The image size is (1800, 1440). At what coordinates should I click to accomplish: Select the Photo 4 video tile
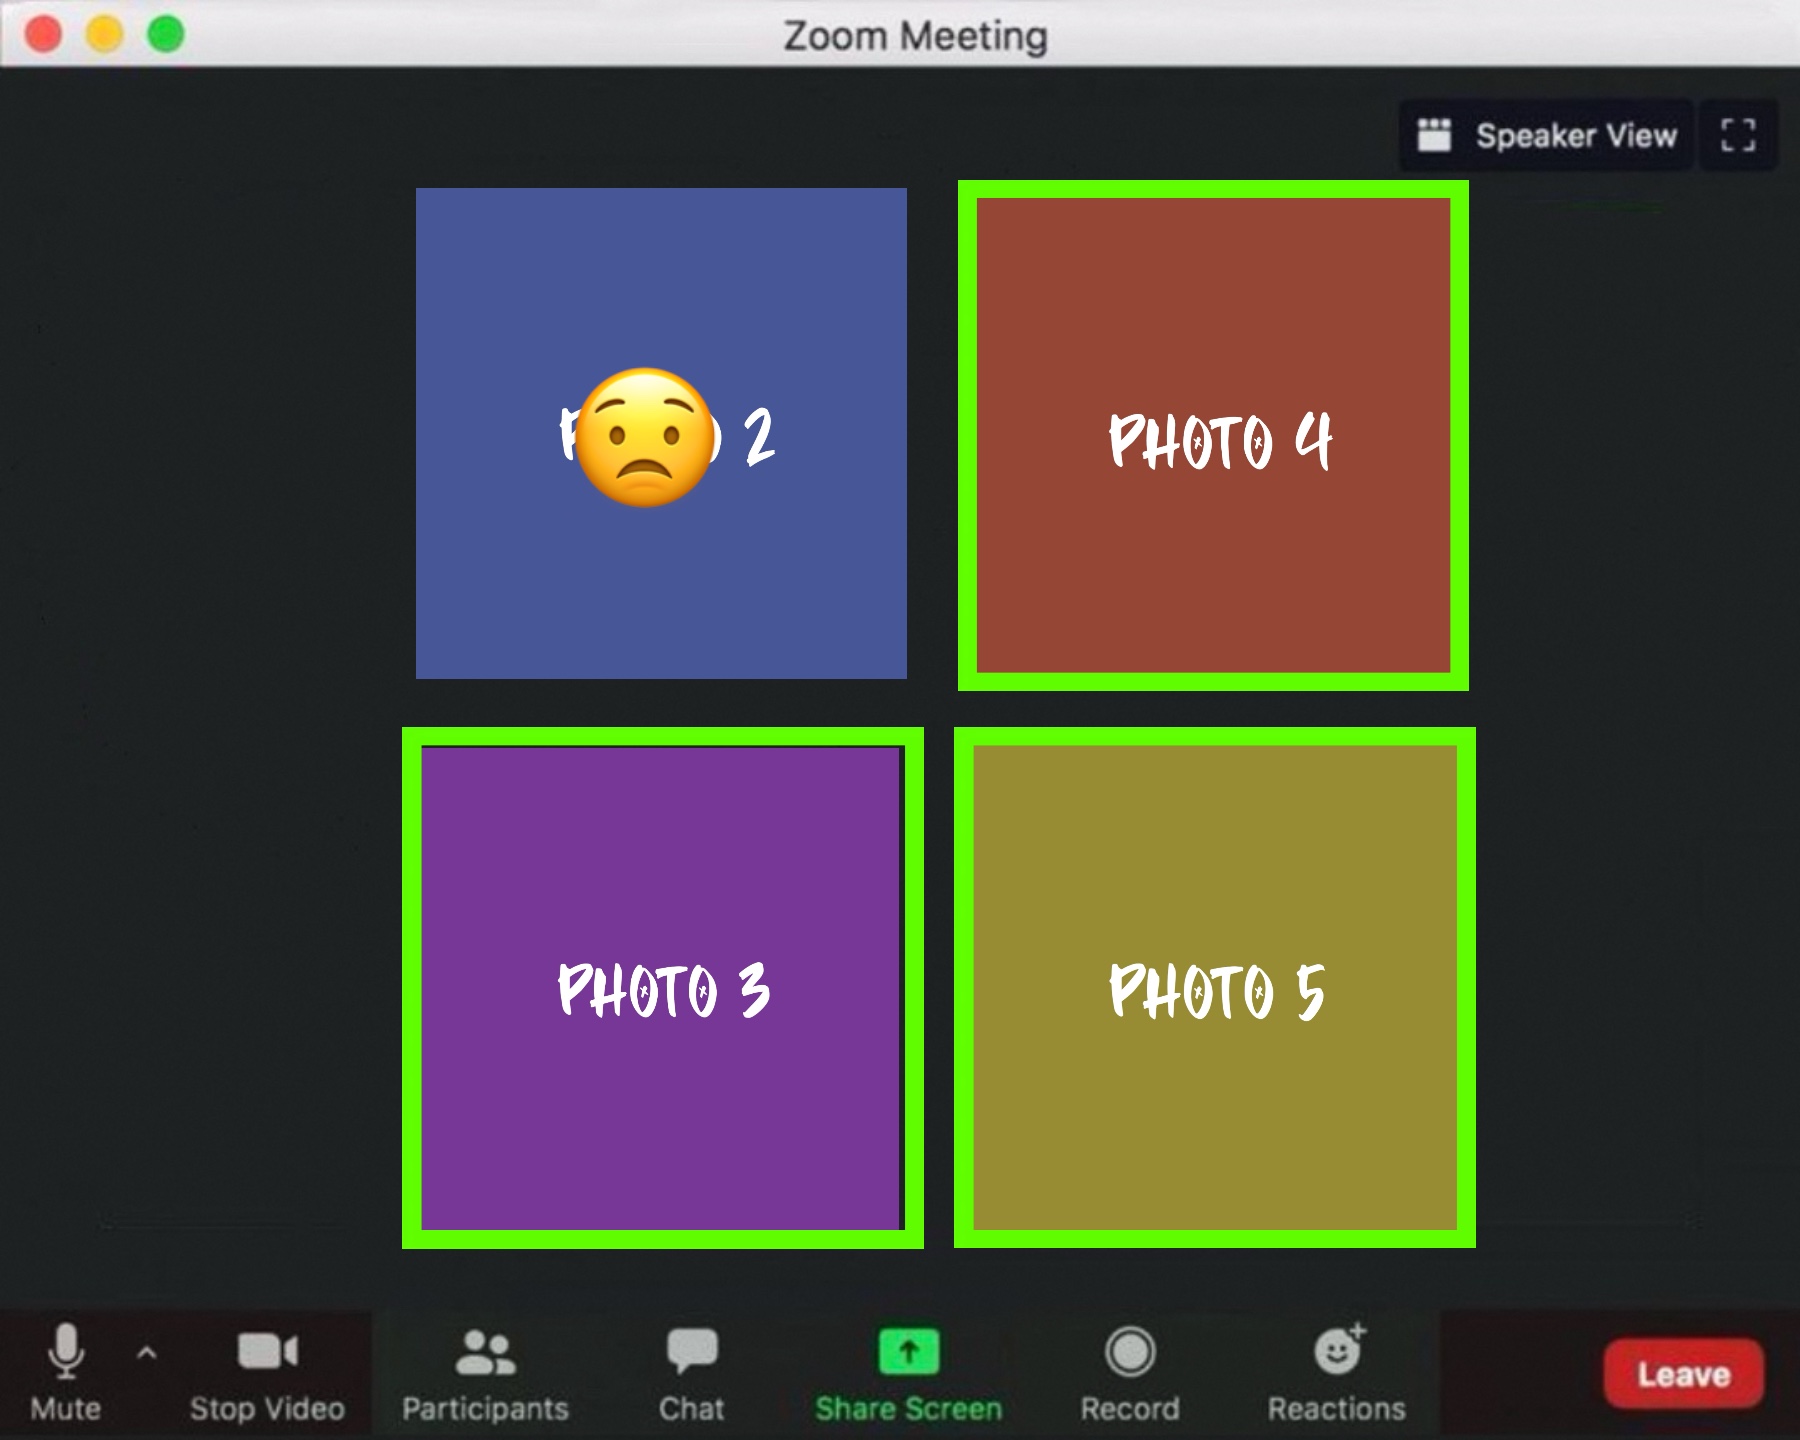point(1213,560)
